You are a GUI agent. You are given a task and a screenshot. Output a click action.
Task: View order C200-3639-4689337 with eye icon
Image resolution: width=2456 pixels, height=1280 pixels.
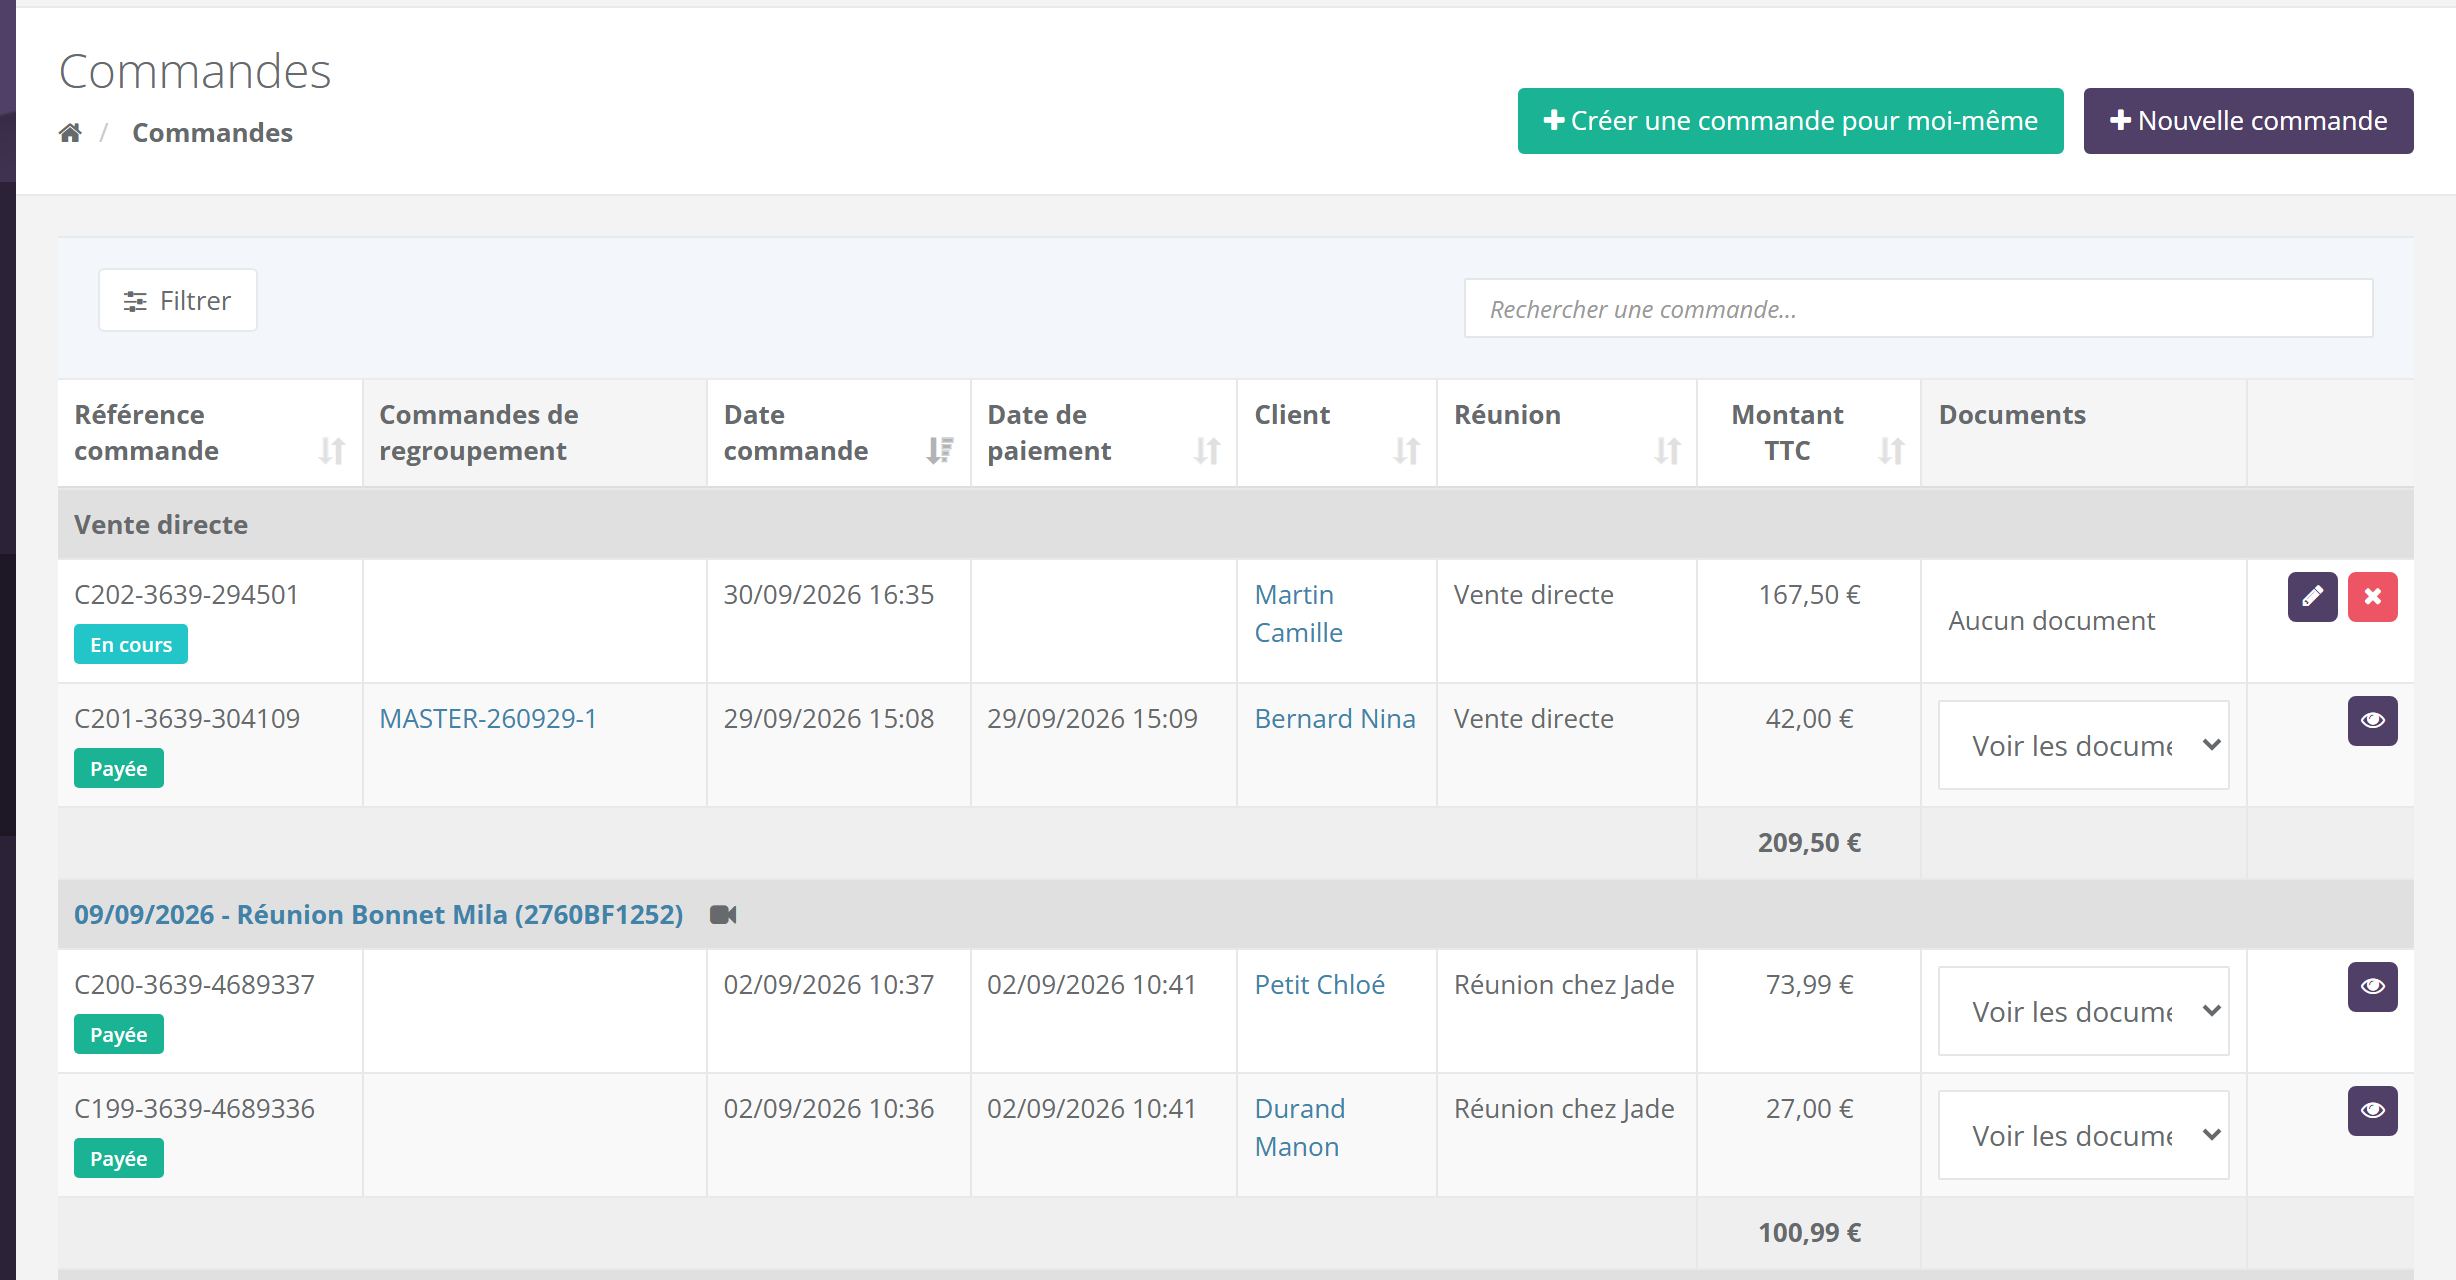tap(2372, 987)
